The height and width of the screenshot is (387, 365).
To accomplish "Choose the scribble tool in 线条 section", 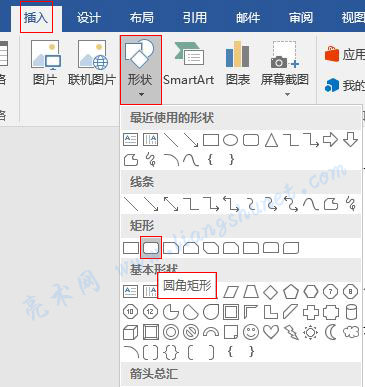I will tap(351, 204).
